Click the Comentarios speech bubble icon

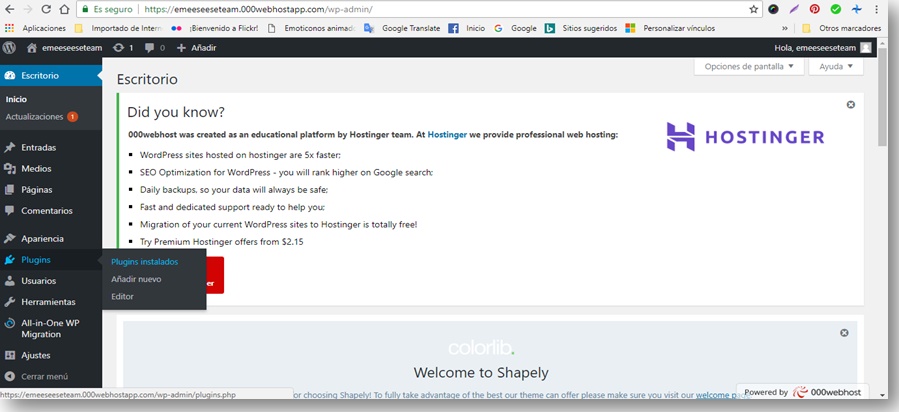[10, 211]
